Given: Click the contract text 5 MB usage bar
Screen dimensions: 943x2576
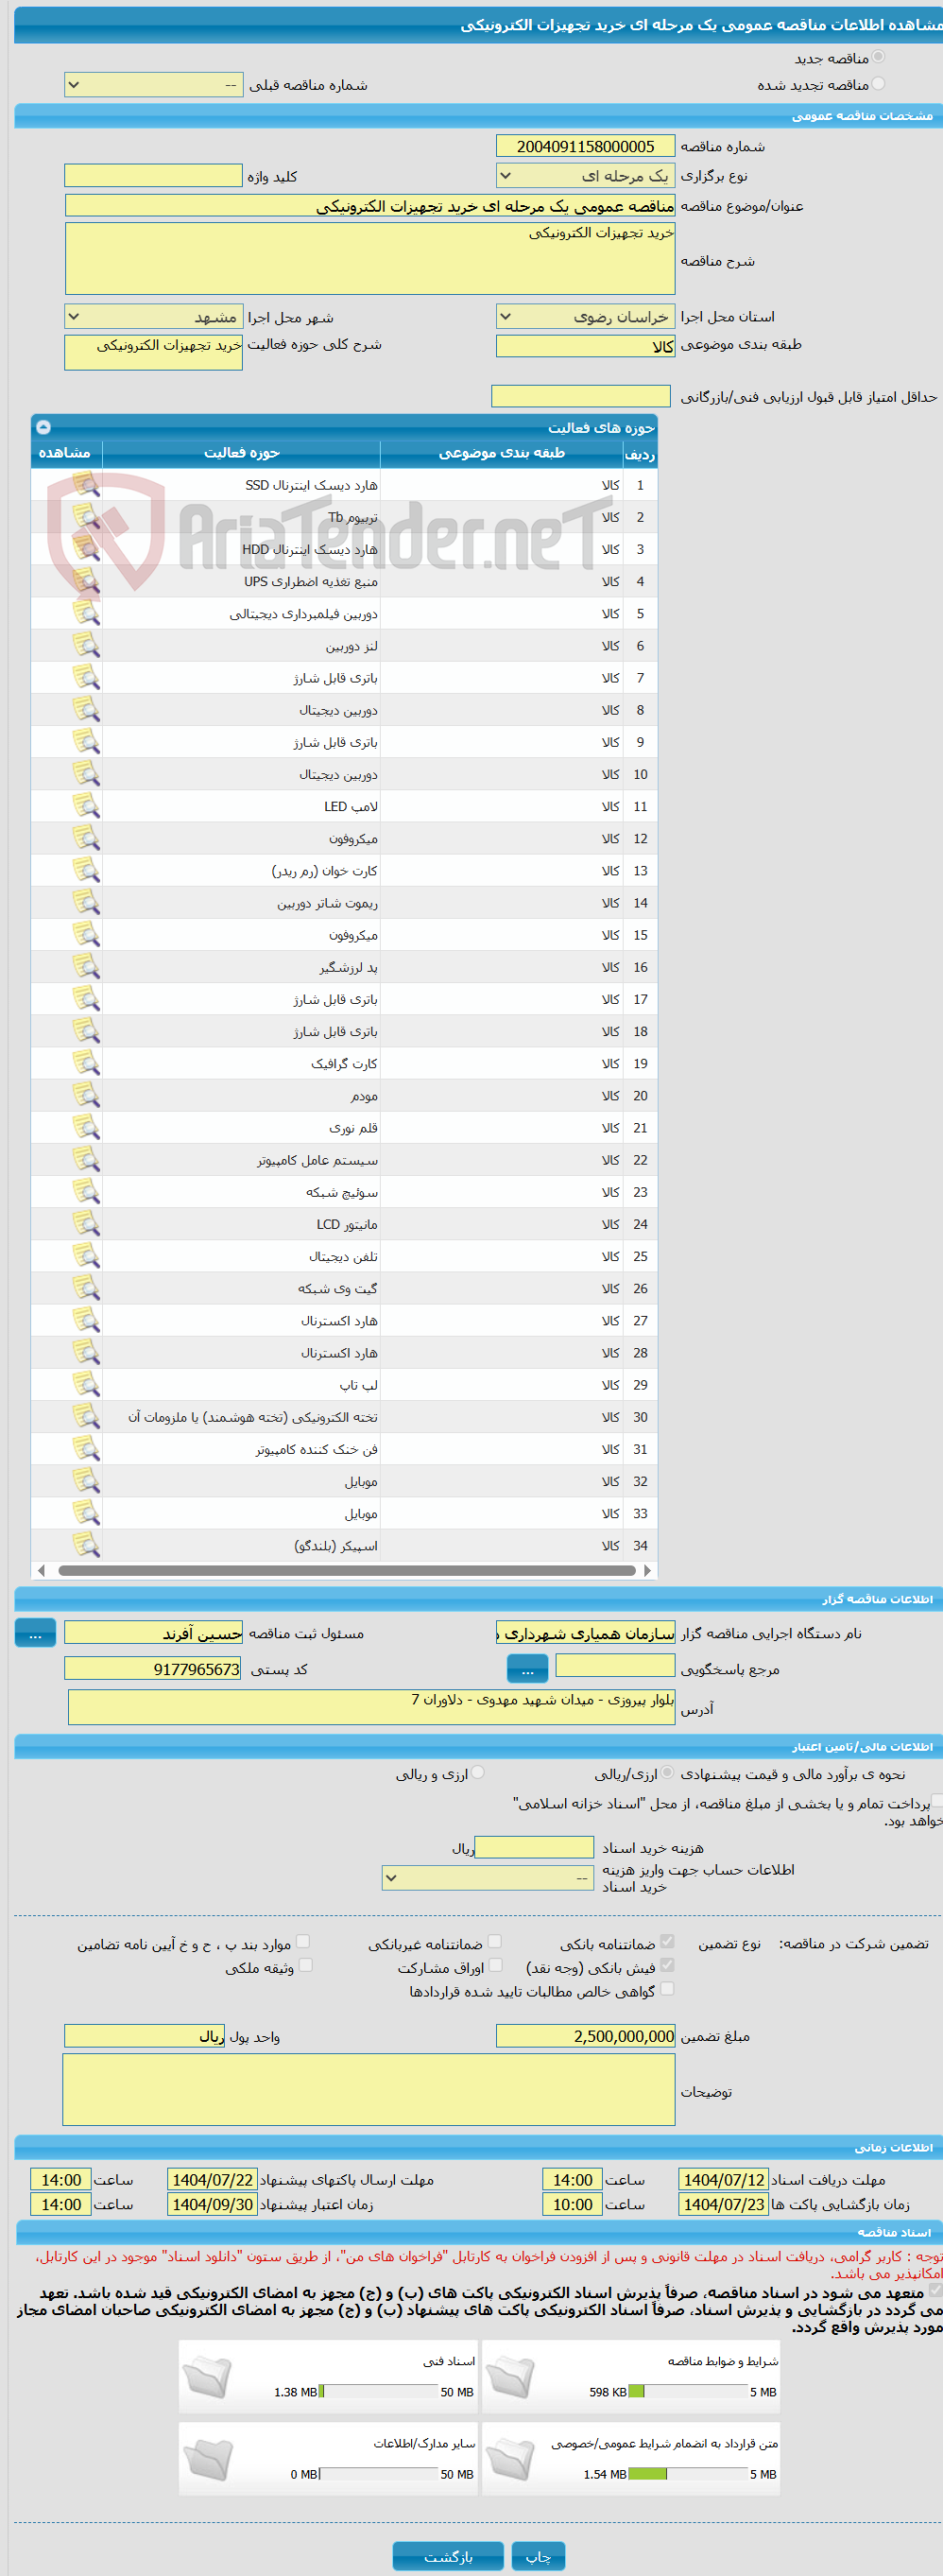Looking at the screenshot, I should (688, 2474).
